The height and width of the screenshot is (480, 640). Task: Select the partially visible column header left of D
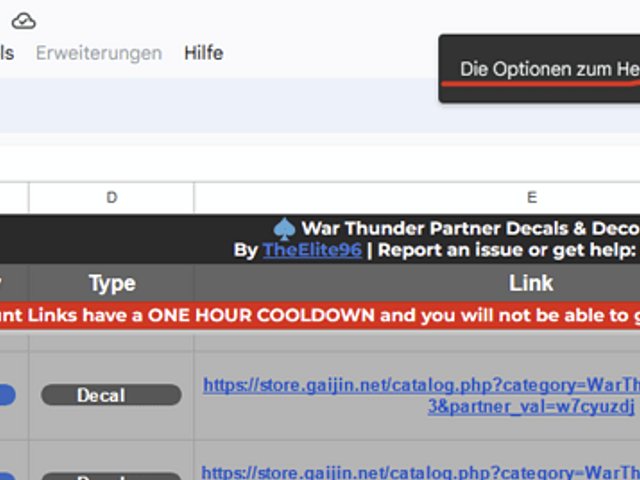click(x=14, y=198)
